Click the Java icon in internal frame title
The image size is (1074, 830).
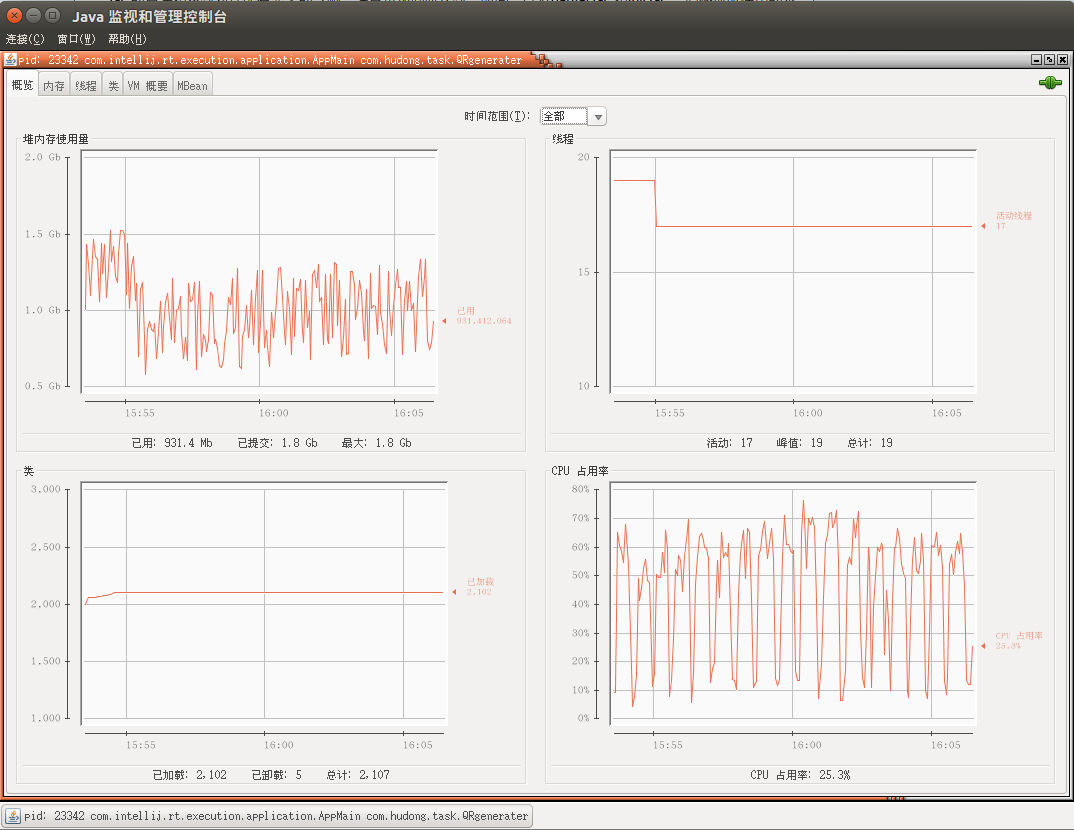coord(10,60)
